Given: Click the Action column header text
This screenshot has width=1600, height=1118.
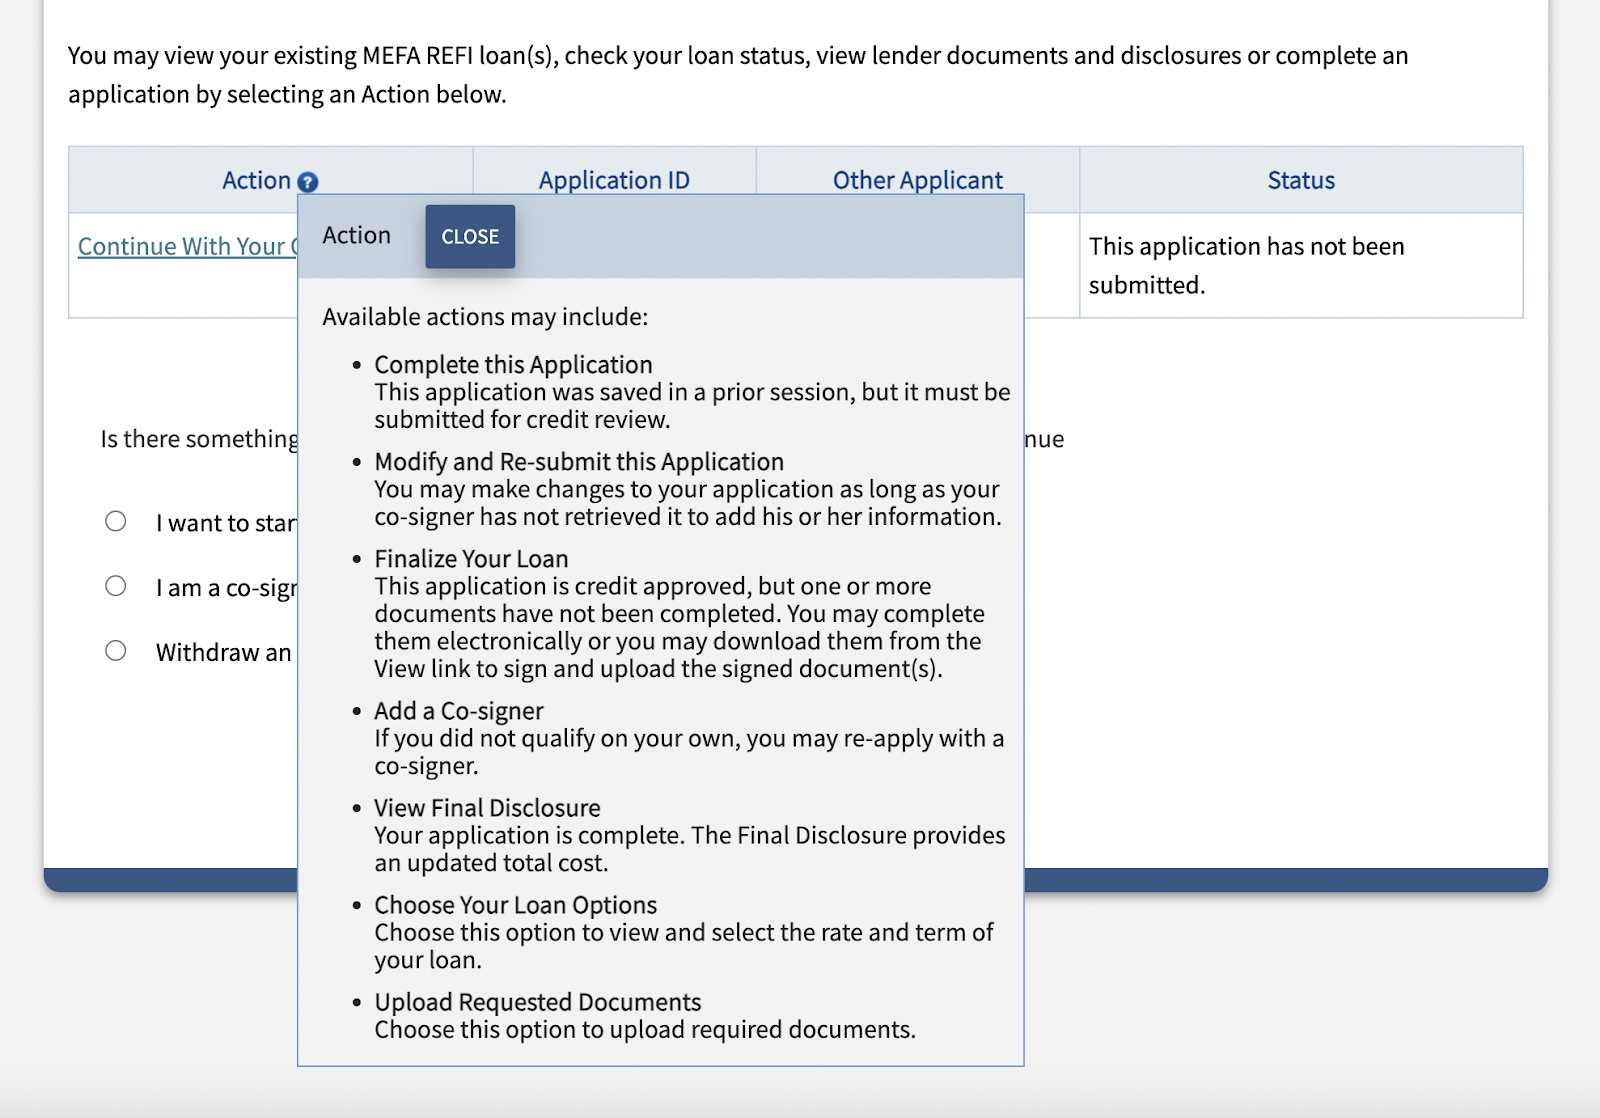Looking at the screenshot, I should pyautogui.click(x=256, y=180).
